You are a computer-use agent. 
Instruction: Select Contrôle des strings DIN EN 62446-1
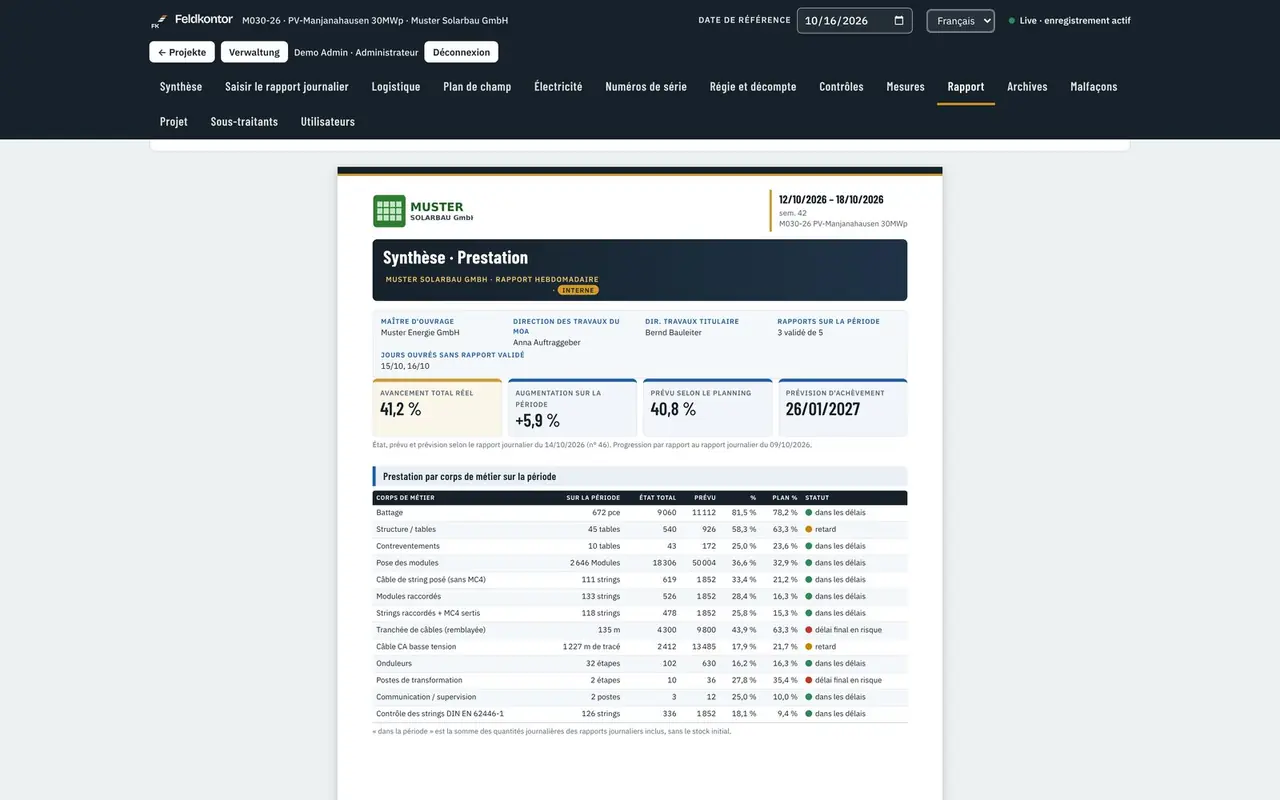(440, 714)
